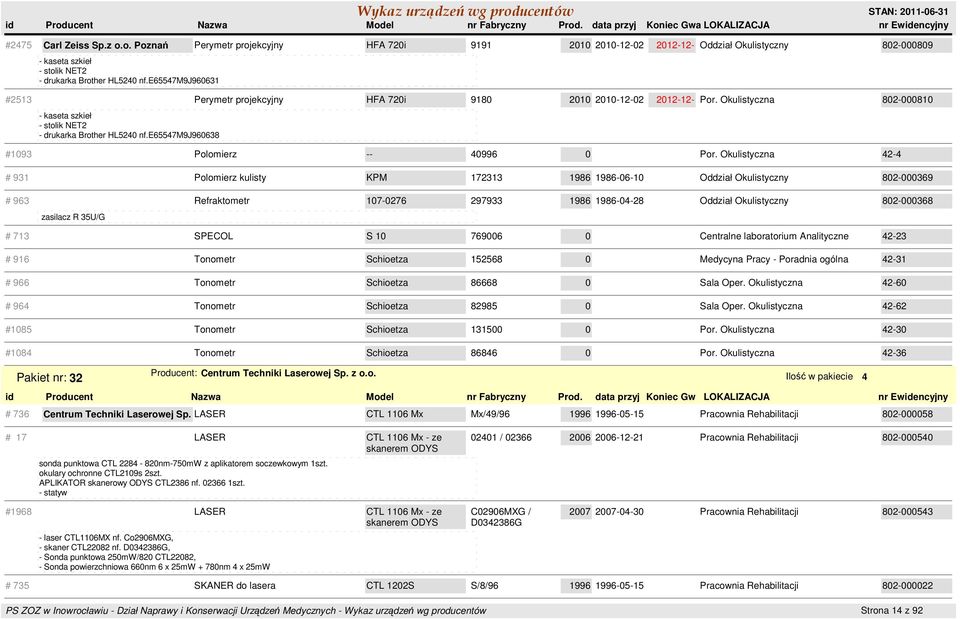Select serial number "C02906MXG / D0342386G"
This screenshot has height=619, width=960.
(x=501, y=517)
